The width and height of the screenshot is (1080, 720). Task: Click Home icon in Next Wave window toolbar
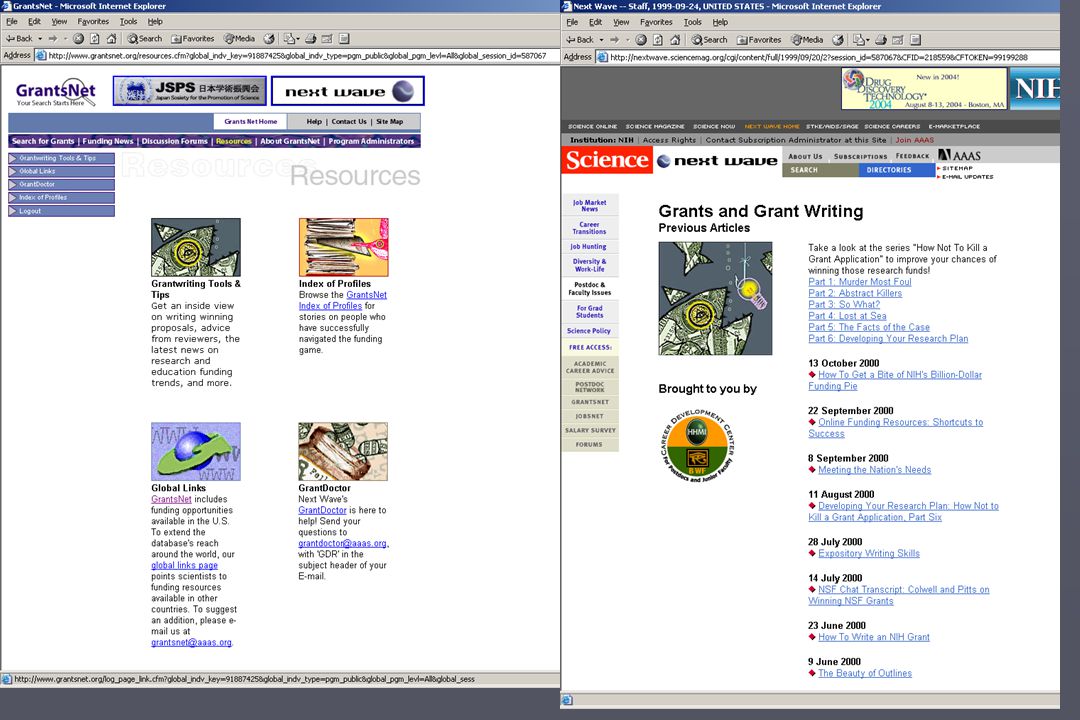click(x=674, y=39)
